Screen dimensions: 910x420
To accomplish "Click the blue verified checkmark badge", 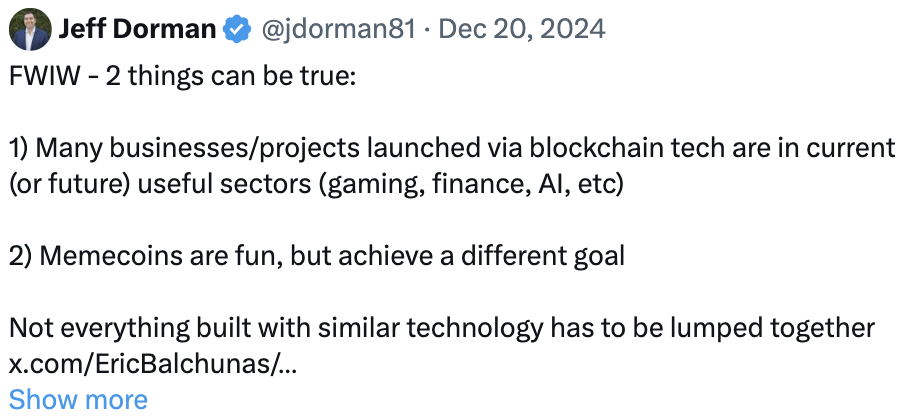I will pyautogui.click(x=237, y=29).
